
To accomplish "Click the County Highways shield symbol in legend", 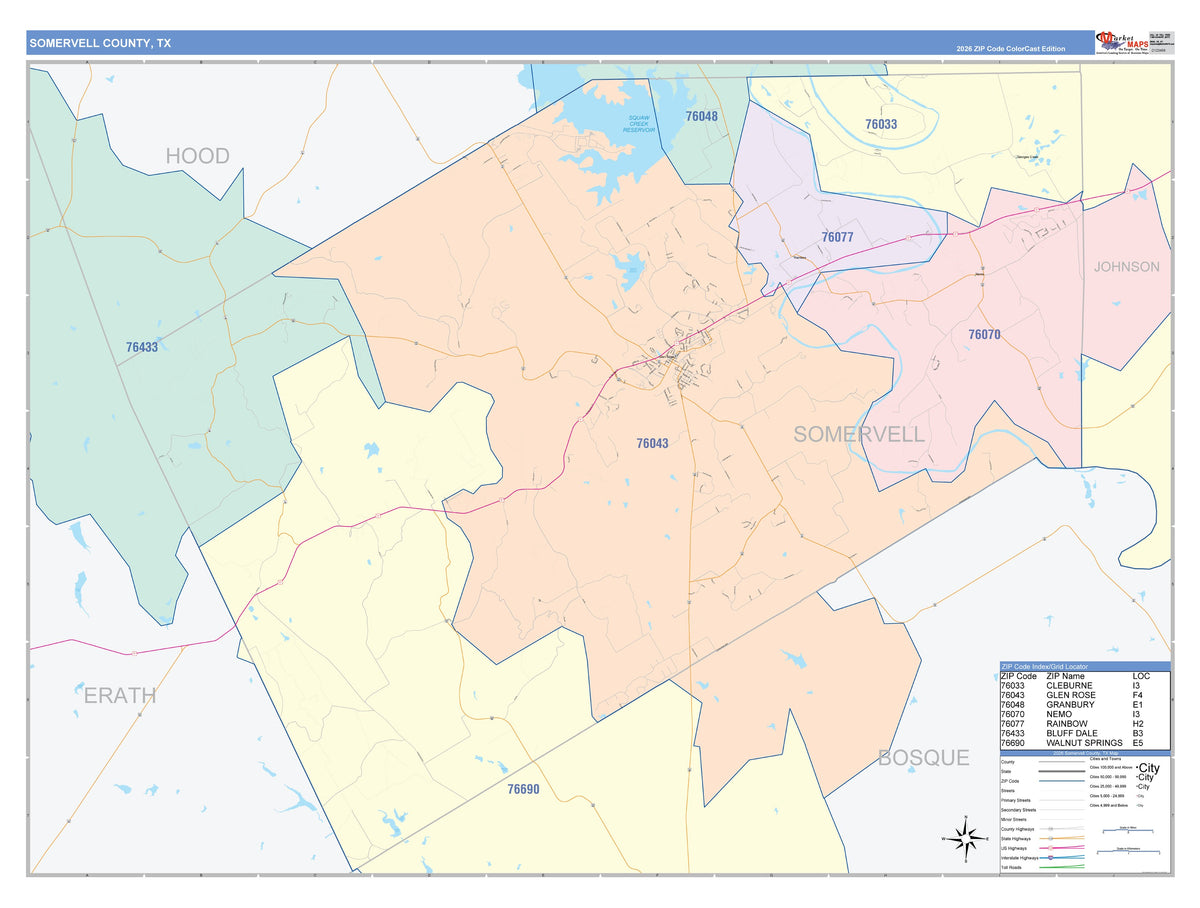I will (1050, 829).
